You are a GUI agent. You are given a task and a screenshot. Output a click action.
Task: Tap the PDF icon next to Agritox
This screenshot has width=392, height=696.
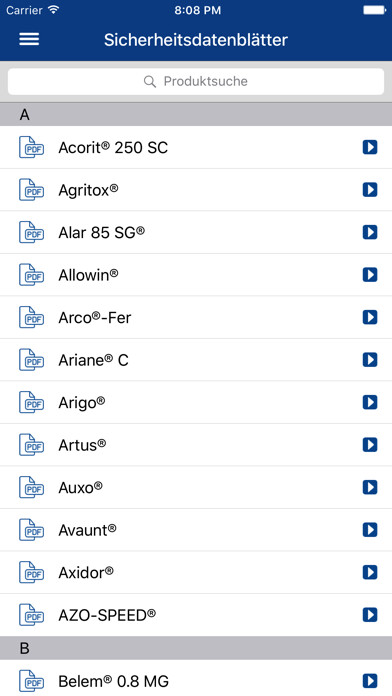[x=32, y=190]
